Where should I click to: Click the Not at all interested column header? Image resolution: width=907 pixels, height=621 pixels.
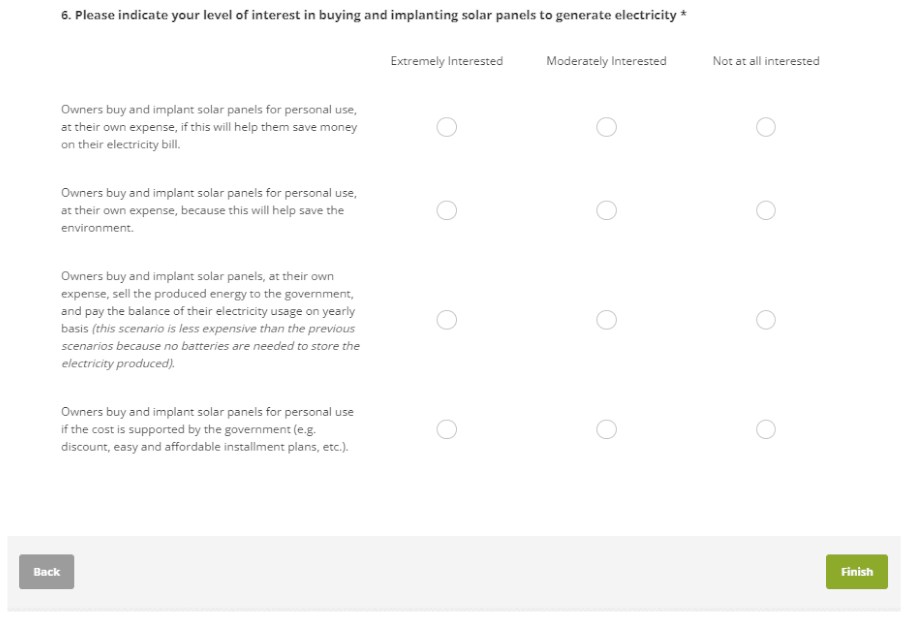tap(766, 61)
